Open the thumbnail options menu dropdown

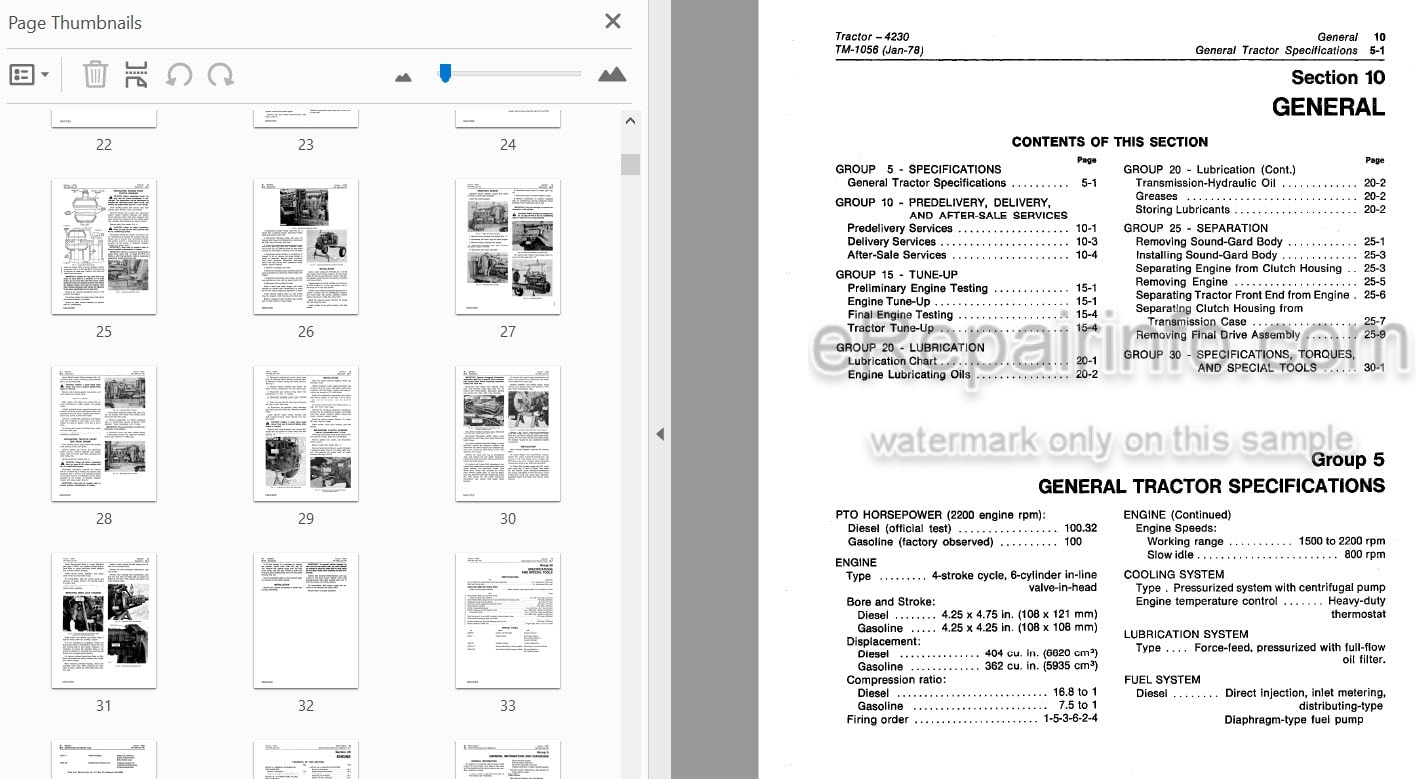pos(29,75)
